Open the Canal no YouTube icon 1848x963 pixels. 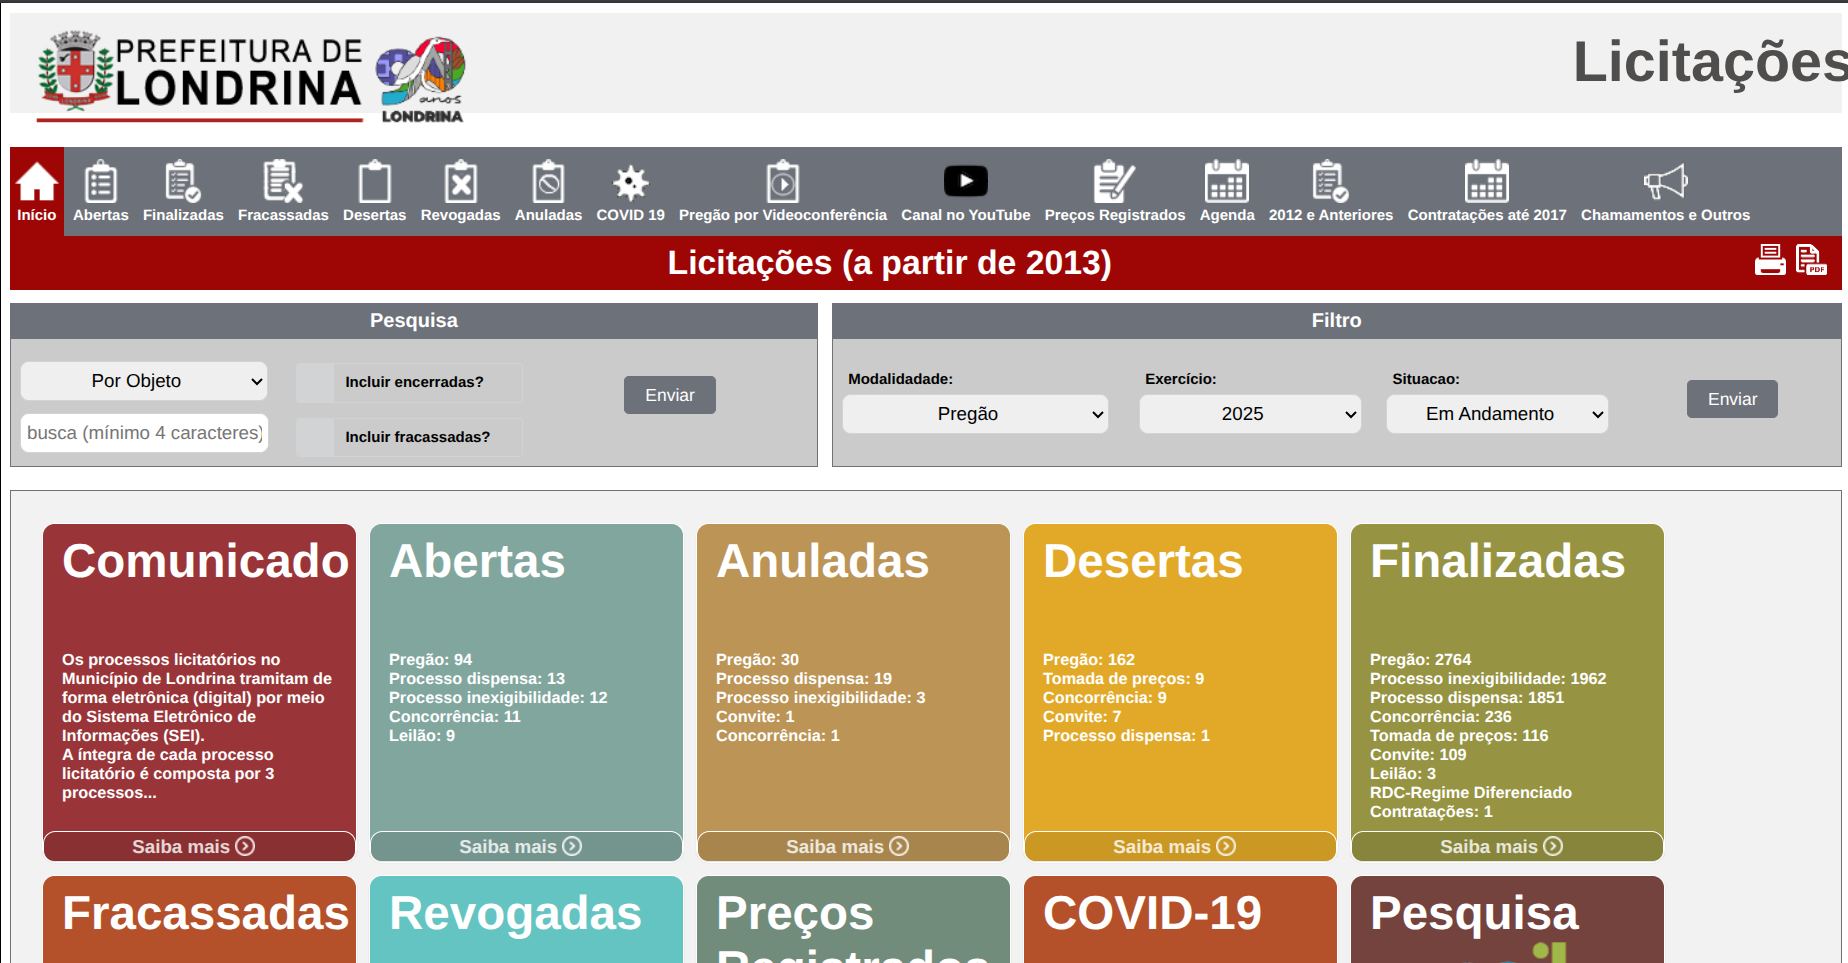tap(965, 182)
